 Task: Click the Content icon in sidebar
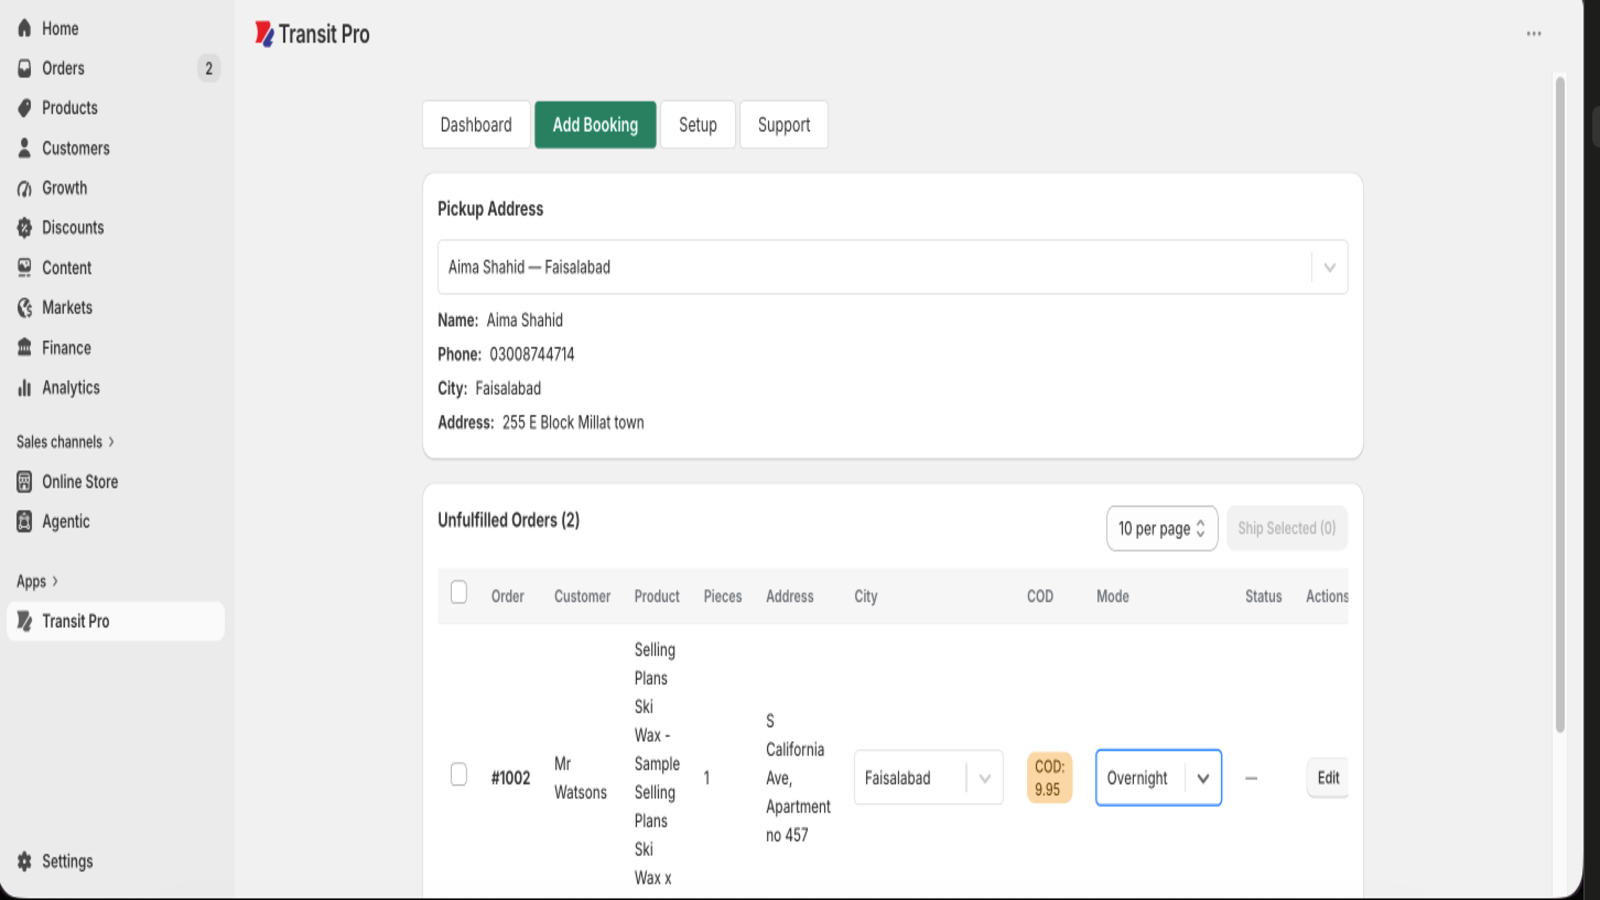click(x=25, y=268)
